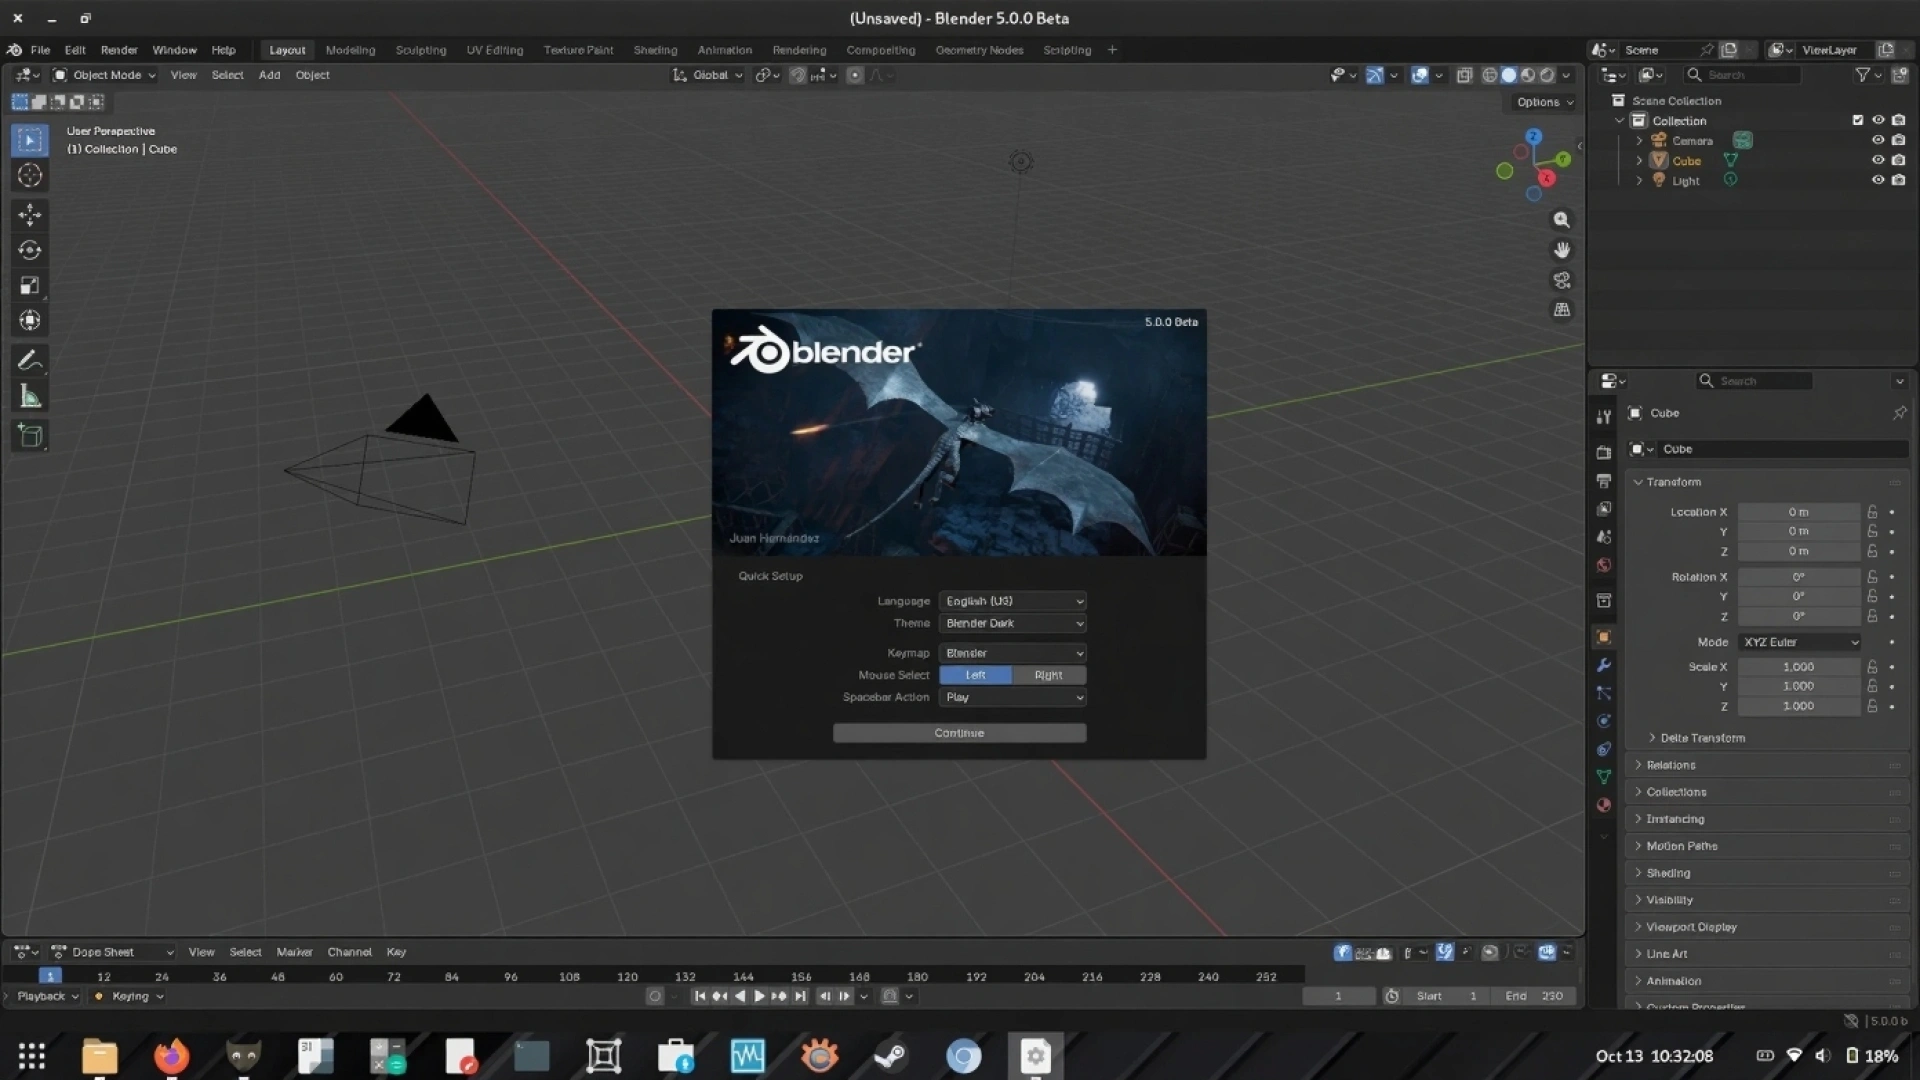Open the Render menu
The height and width of the screenshot is (1080, 1920).
pos(119,50)
